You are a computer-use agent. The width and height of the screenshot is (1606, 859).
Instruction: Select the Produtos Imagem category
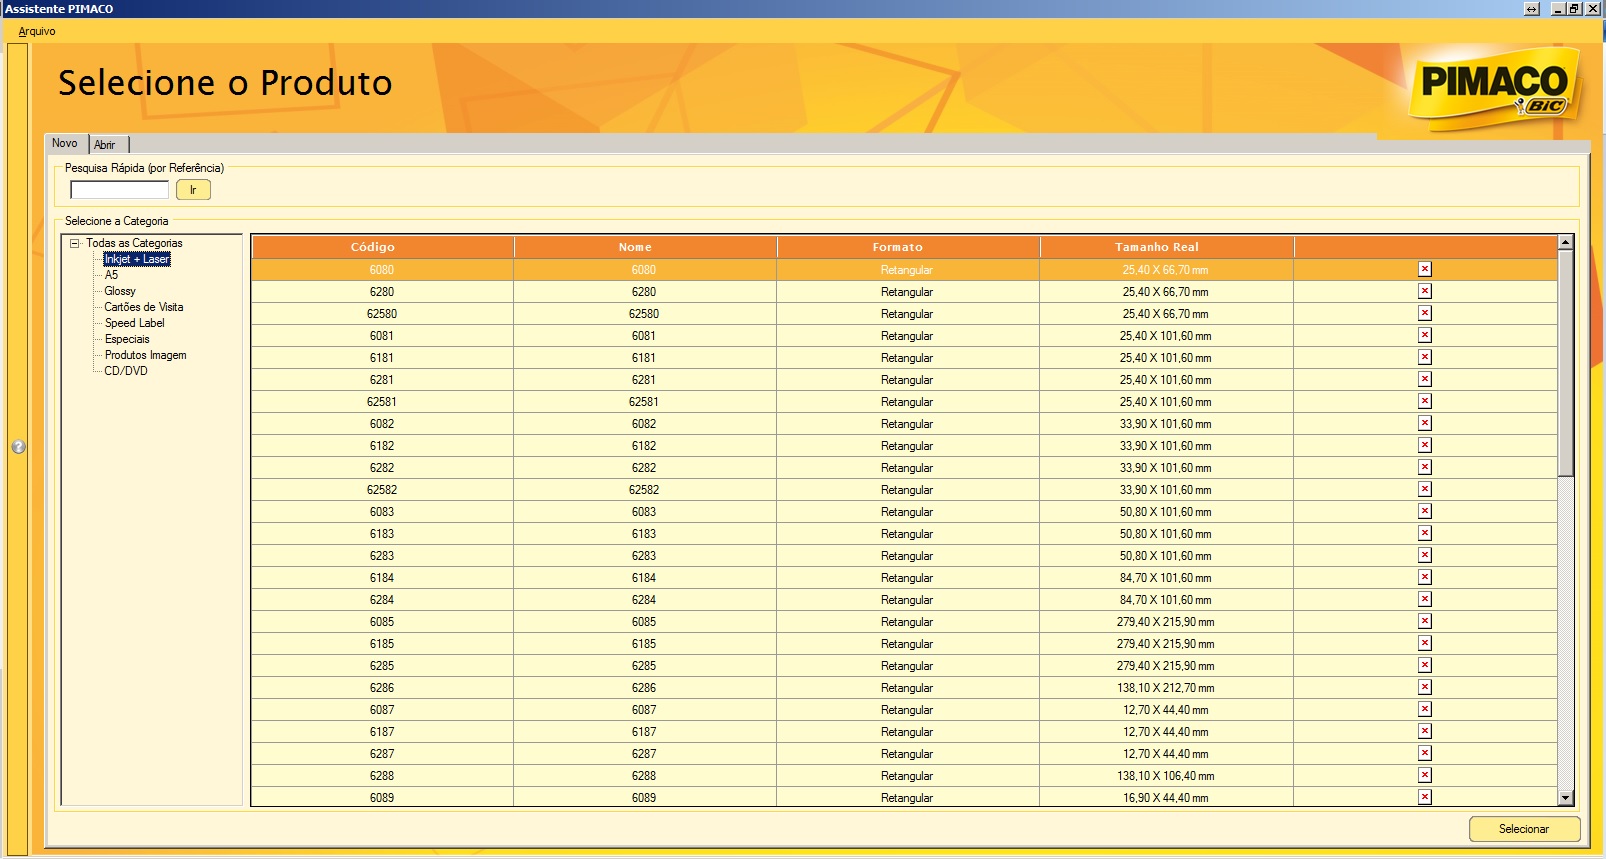point(146,355)
